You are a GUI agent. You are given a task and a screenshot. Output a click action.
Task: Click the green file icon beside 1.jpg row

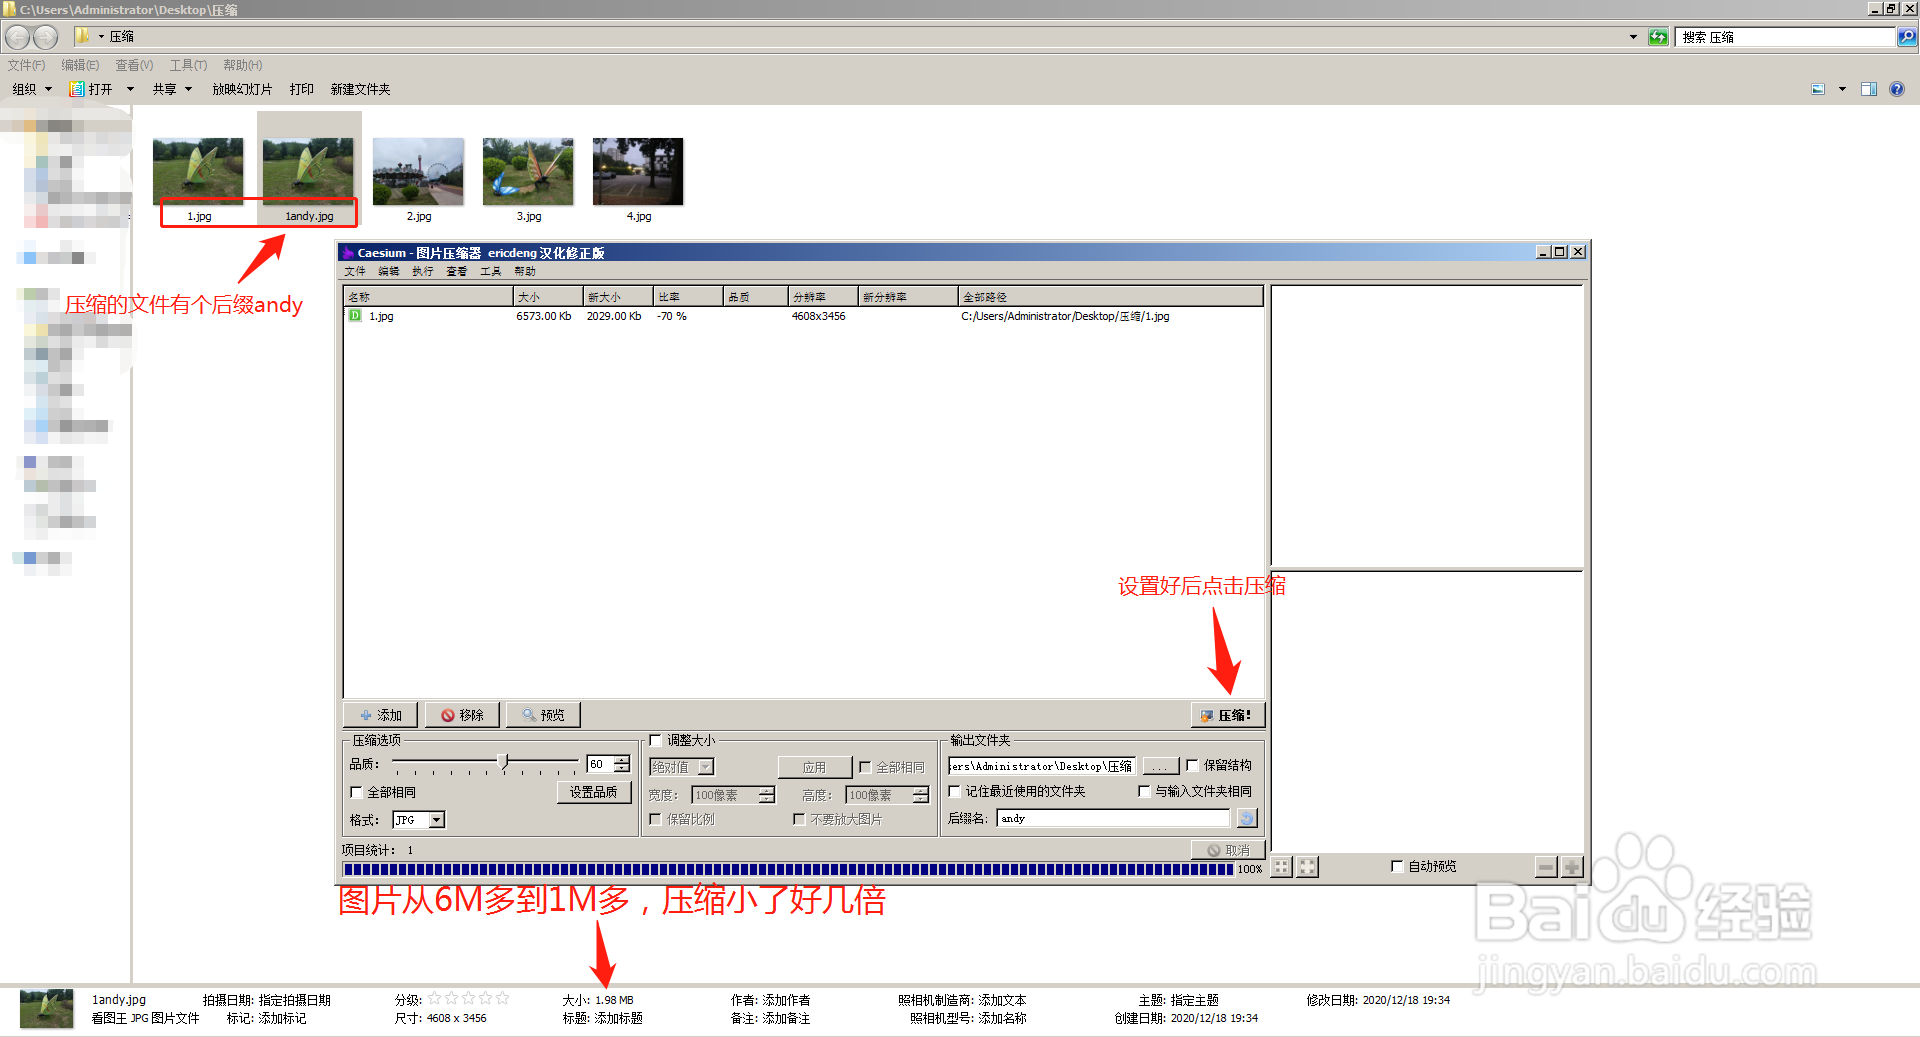355,316
